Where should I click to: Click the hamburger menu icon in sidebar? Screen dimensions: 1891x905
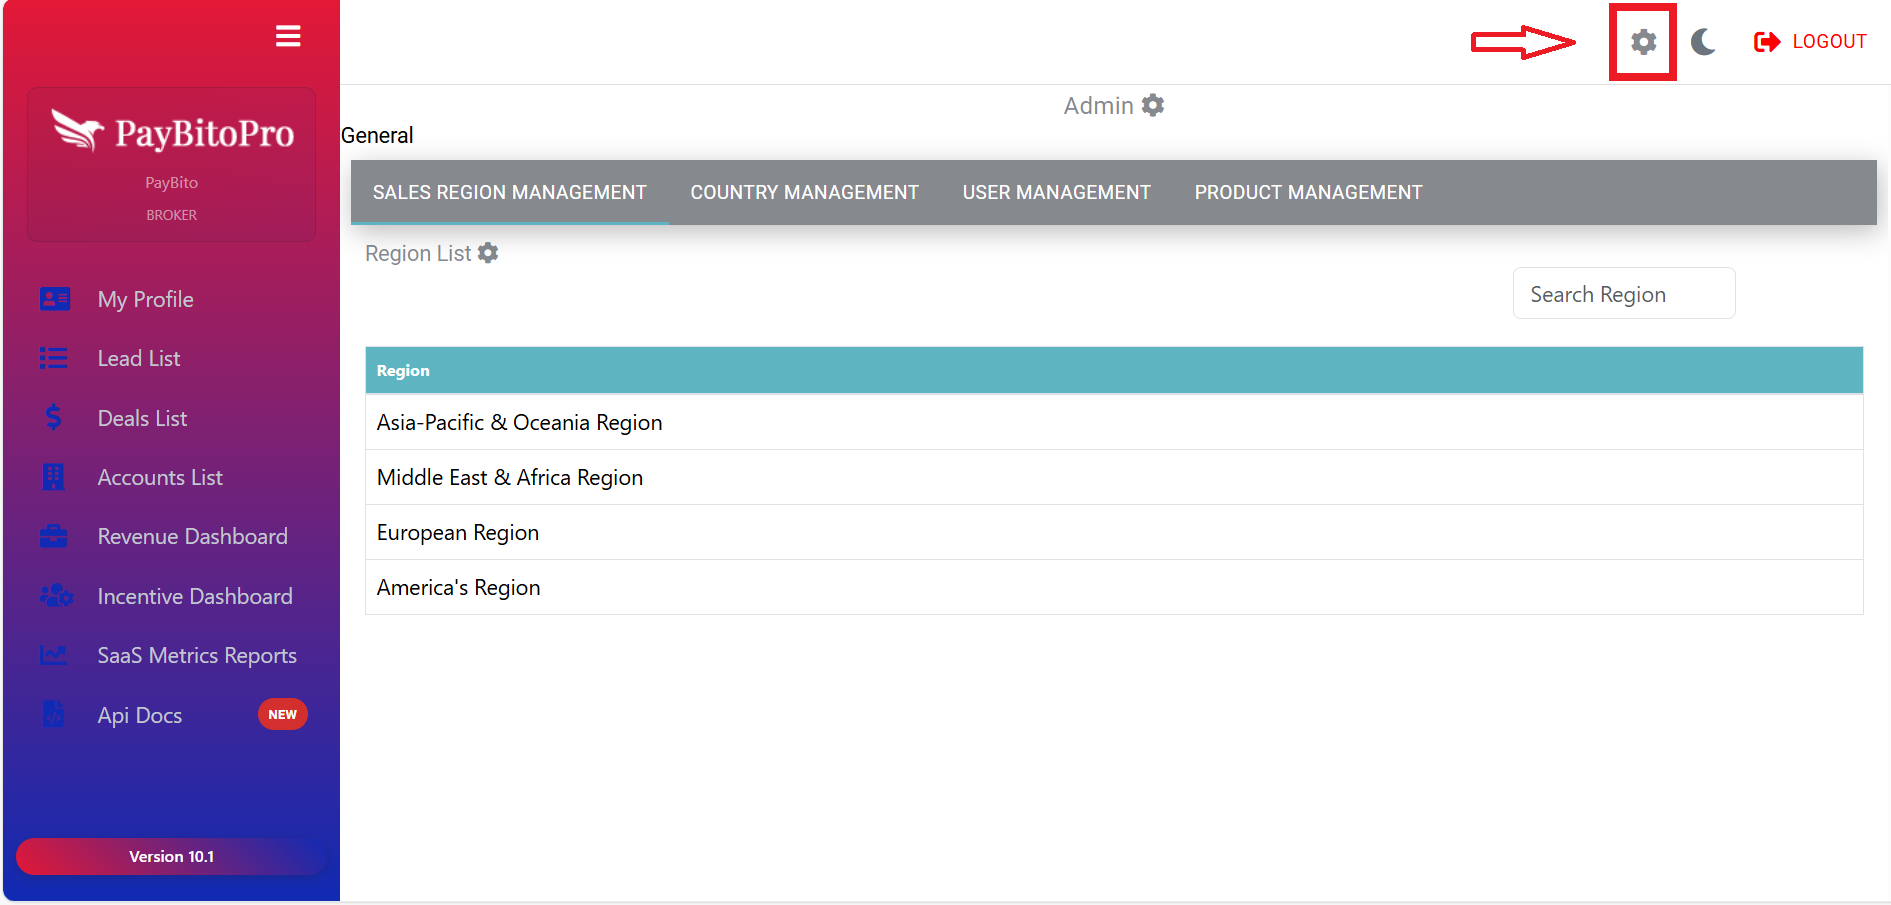pyautogui.click(x=288, y=36)
